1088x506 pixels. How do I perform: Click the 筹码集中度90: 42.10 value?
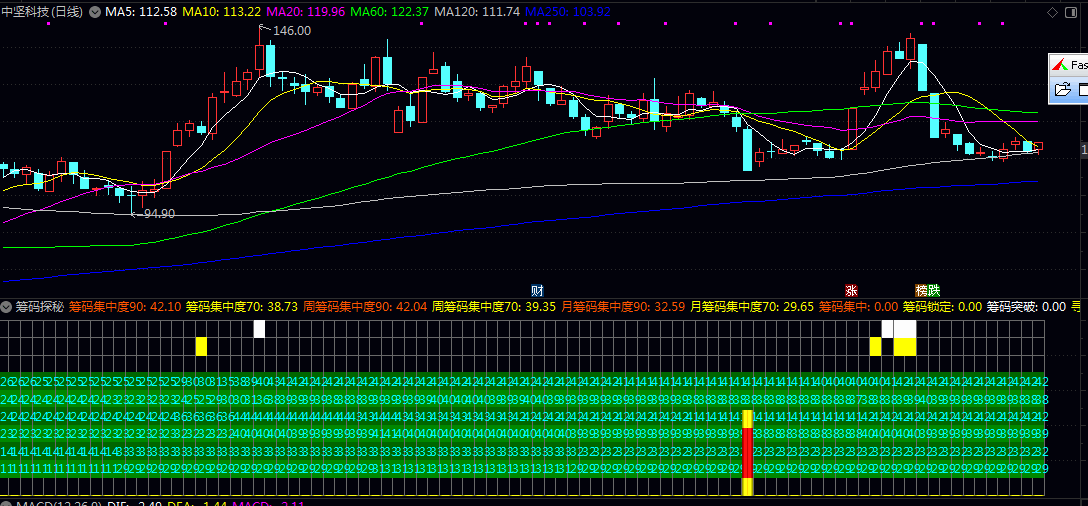pos(126,306)
